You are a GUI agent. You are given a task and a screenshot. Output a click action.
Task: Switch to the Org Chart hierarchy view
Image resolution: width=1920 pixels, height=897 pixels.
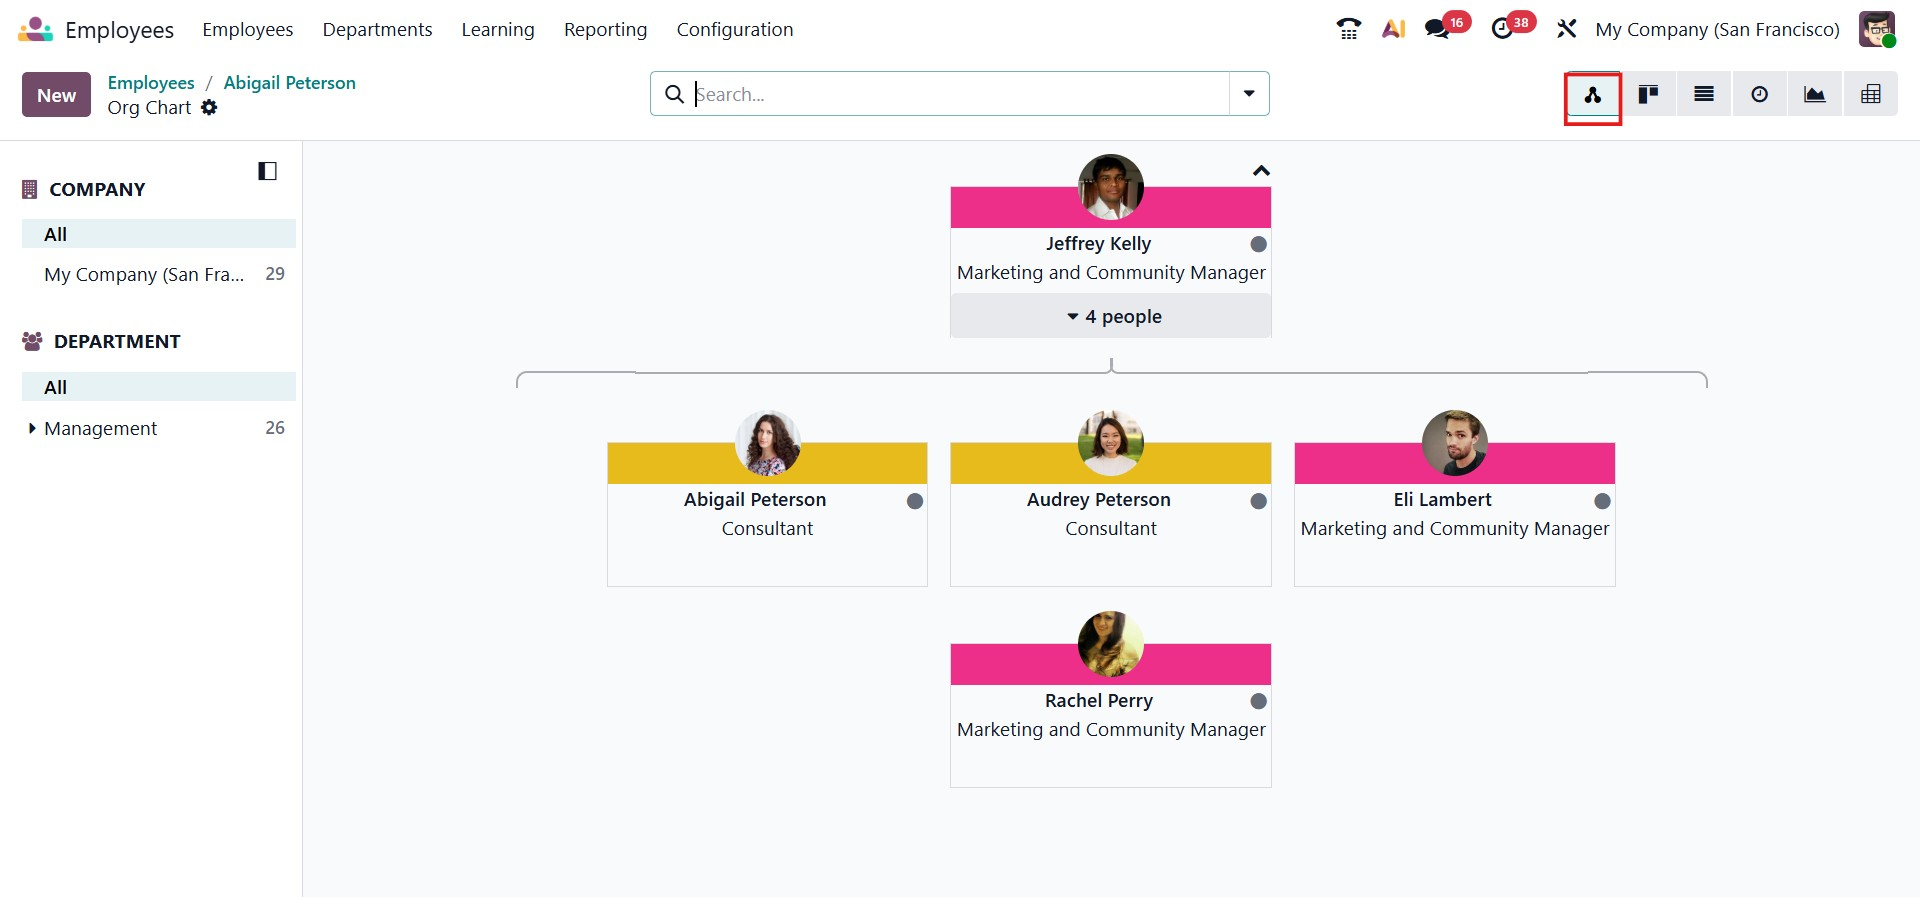coord(1592,95)
